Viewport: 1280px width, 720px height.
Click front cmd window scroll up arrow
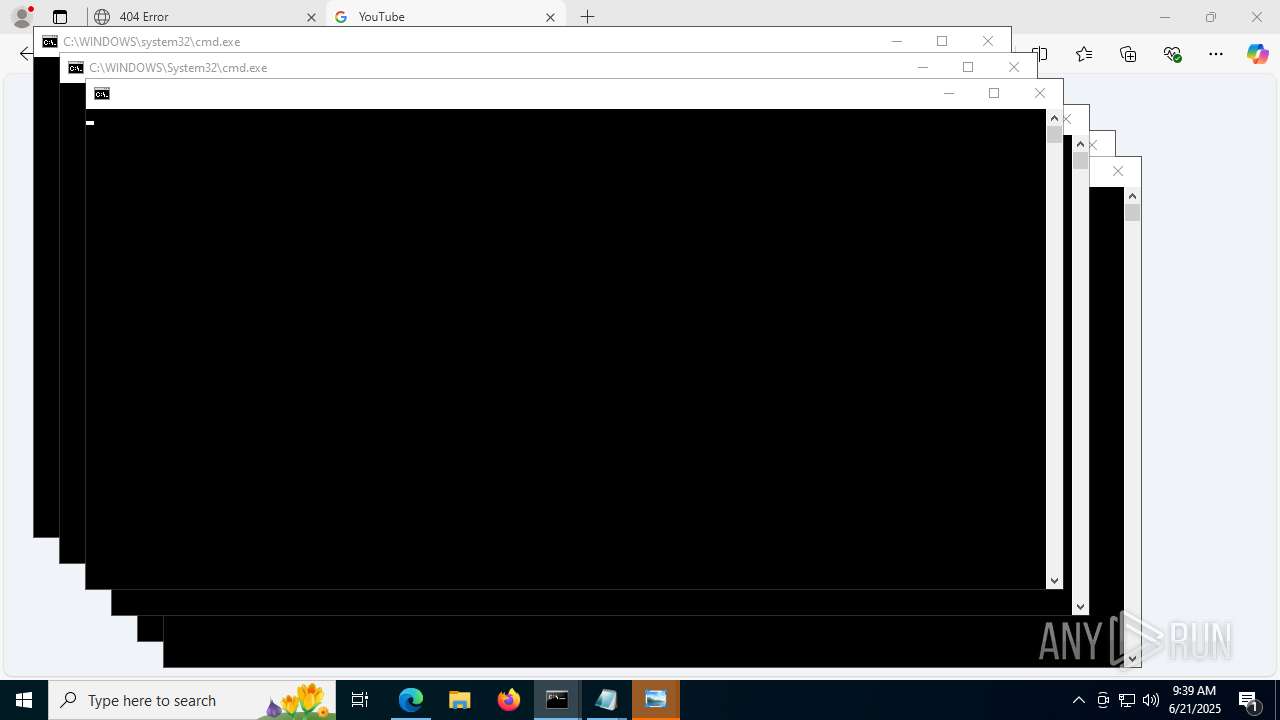(x=1054, y=118)
